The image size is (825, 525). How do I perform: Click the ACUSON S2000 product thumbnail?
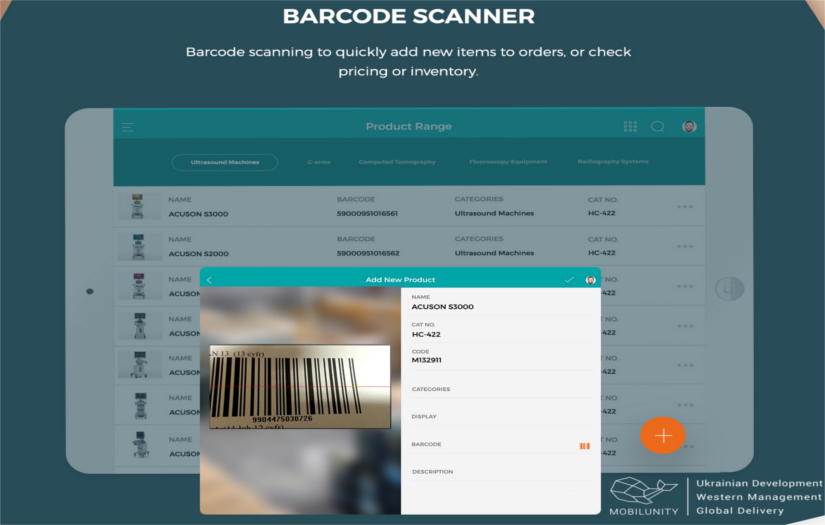(x=138, y=246)
